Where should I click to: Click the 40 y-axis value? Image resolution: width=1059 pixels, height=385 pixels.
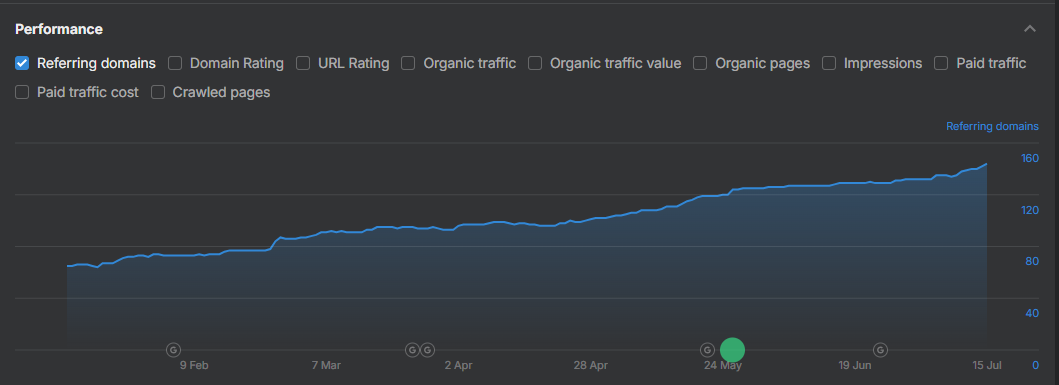coord(1031,314)
